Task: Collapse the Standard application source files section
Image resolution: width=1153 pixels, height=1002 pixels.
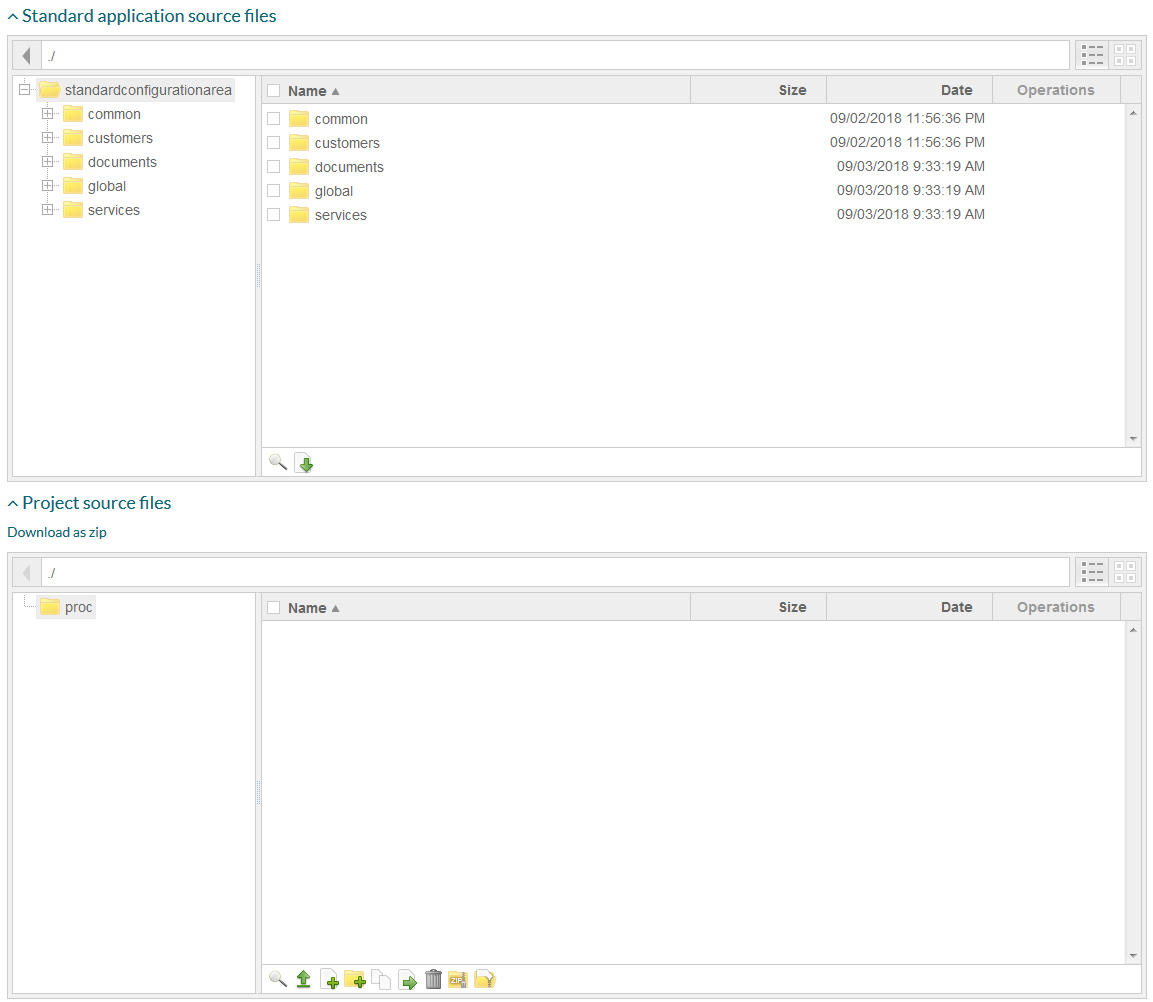Action: tap(13, 17)
